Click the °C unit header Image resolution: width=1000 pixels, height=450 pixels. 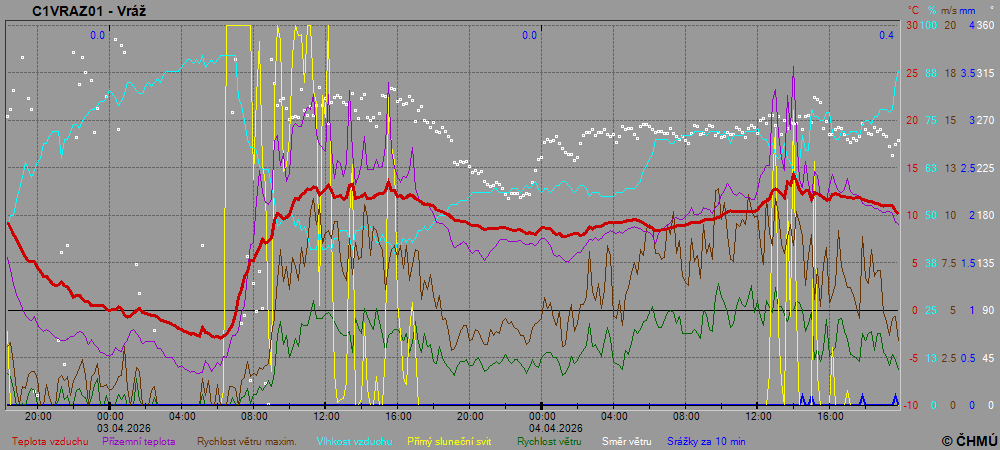pos(912,9)
